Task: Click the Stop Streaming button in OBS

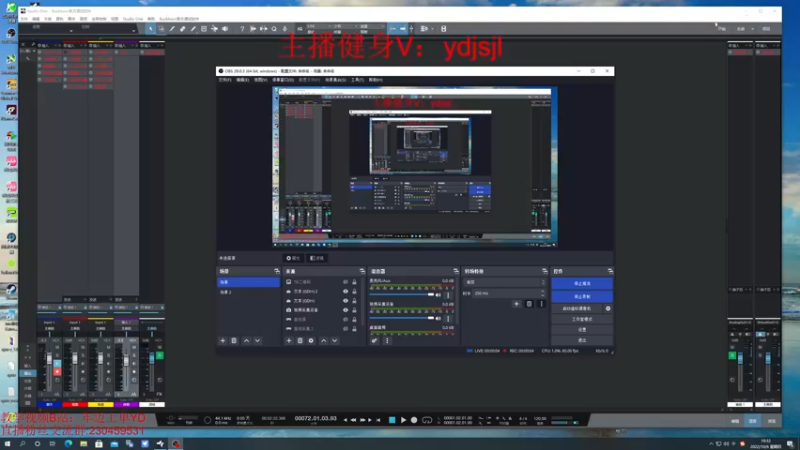Action: [x=582, y=283]
